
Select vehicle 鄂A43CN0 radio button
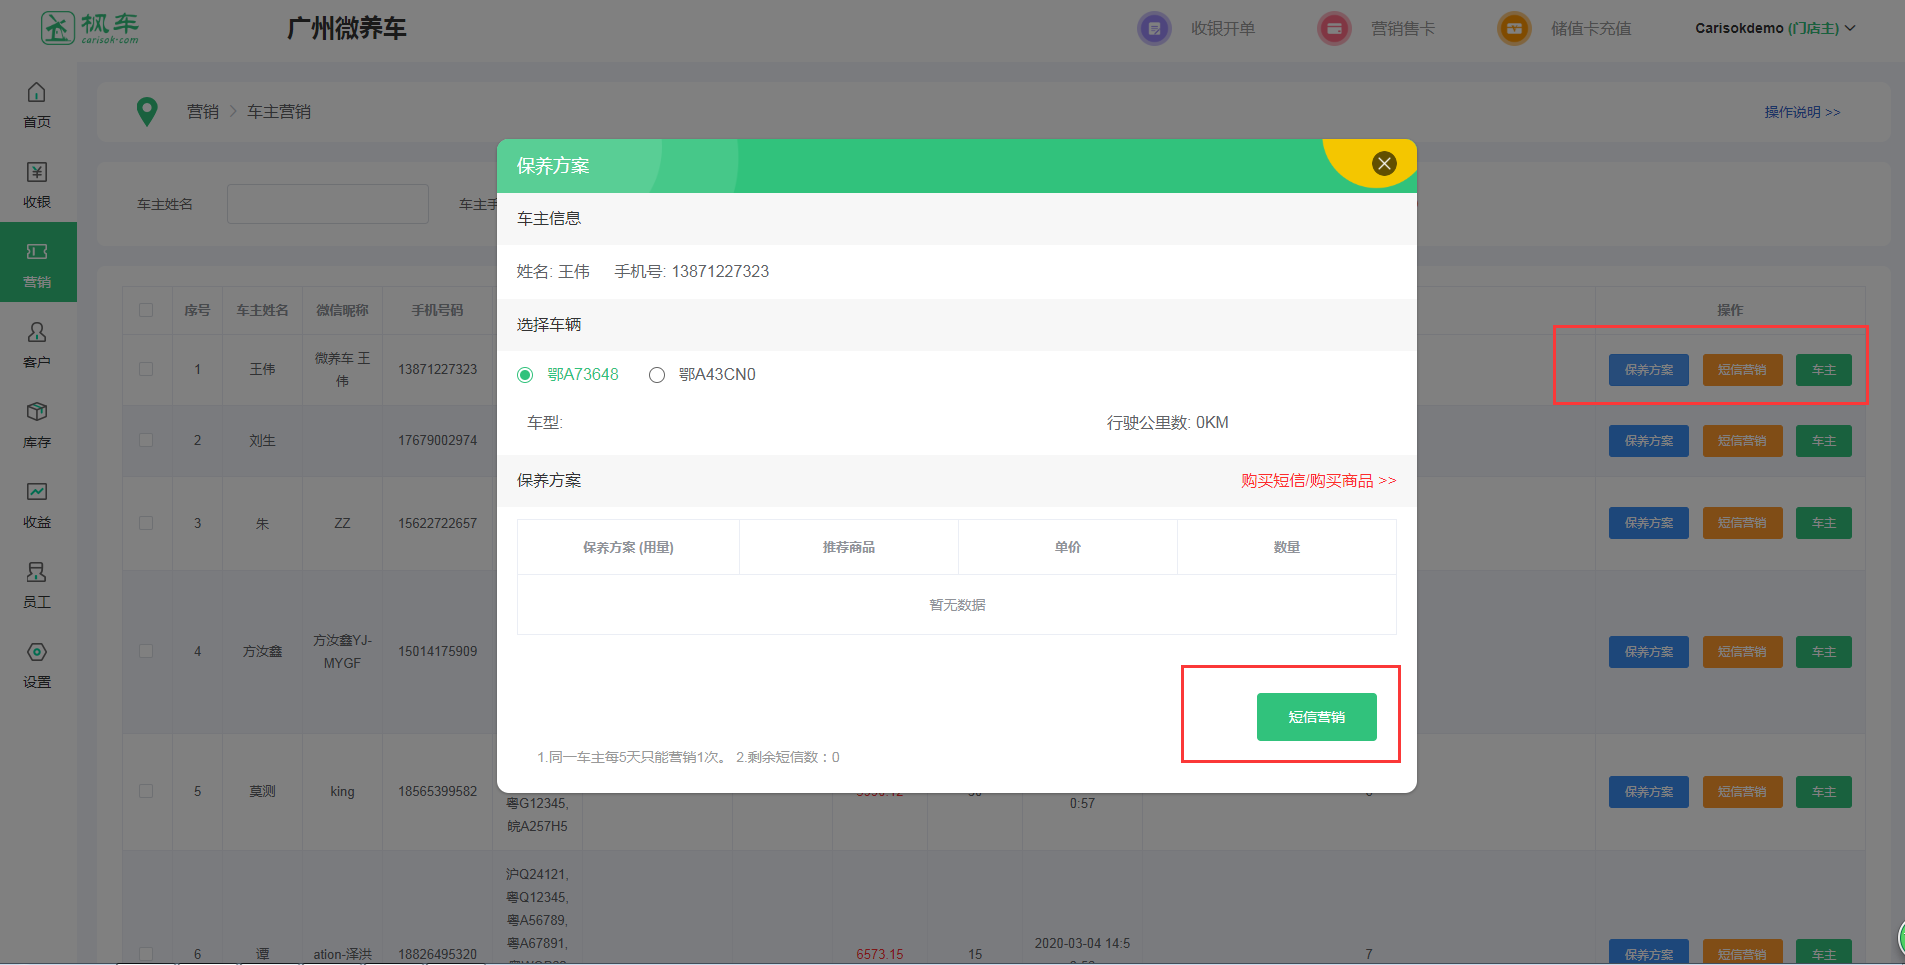pyautogui.click(x=657, y=375)
